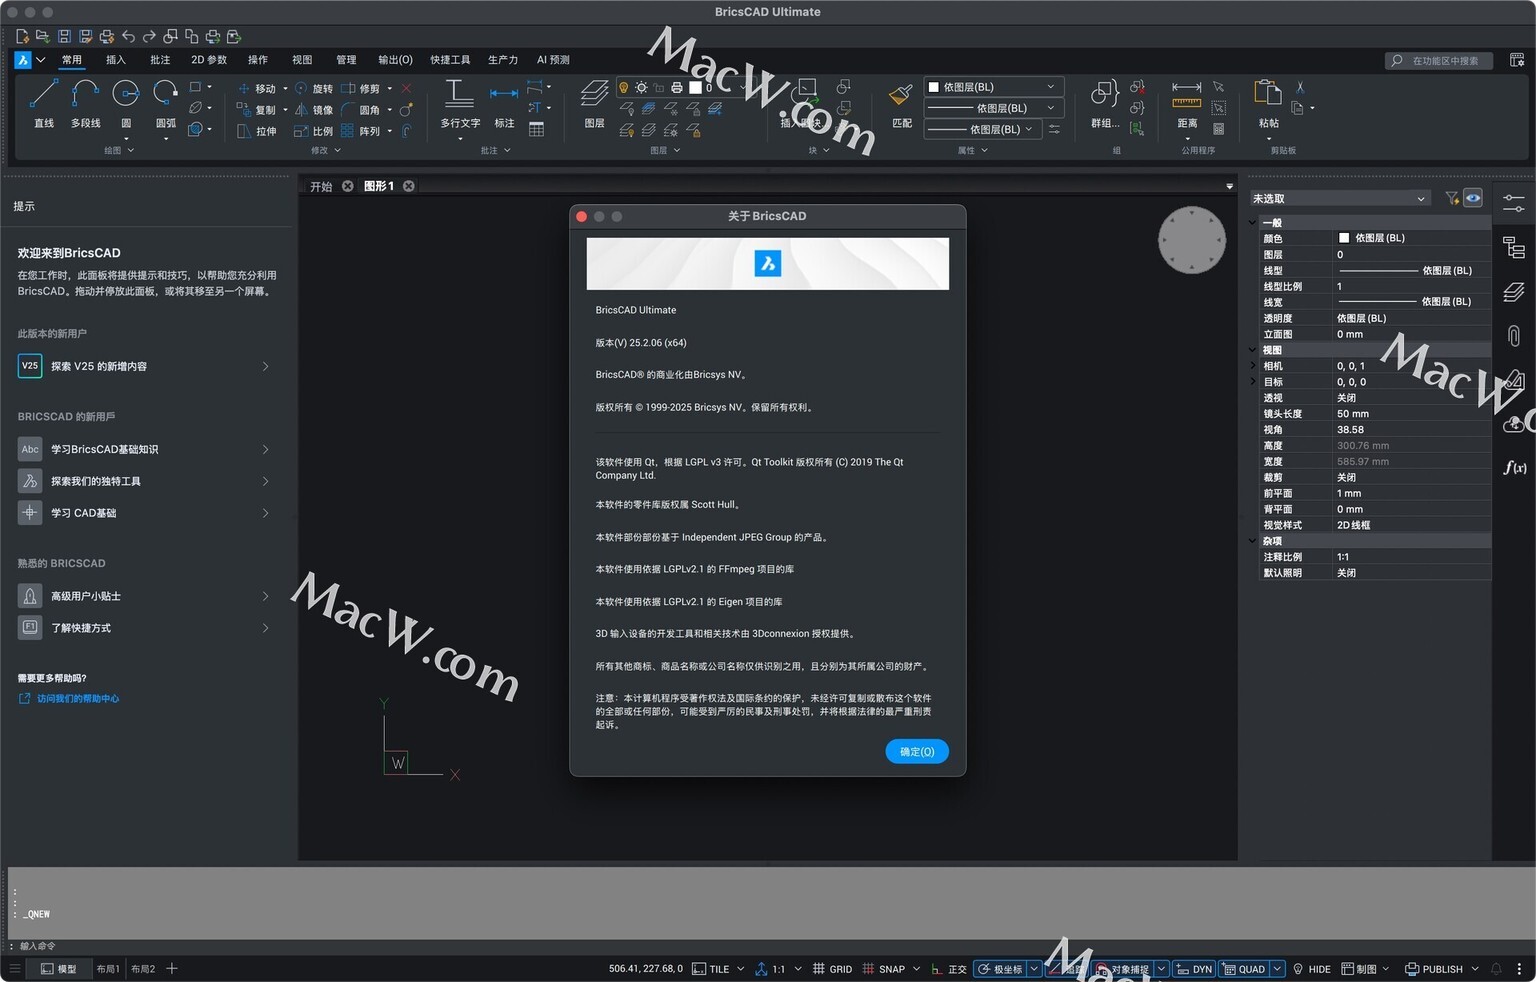The width and height of the screenshot is (1536, 982).
Task: Toggle Ortho (正交) in status bar
Action: click(x=949, y=969)
